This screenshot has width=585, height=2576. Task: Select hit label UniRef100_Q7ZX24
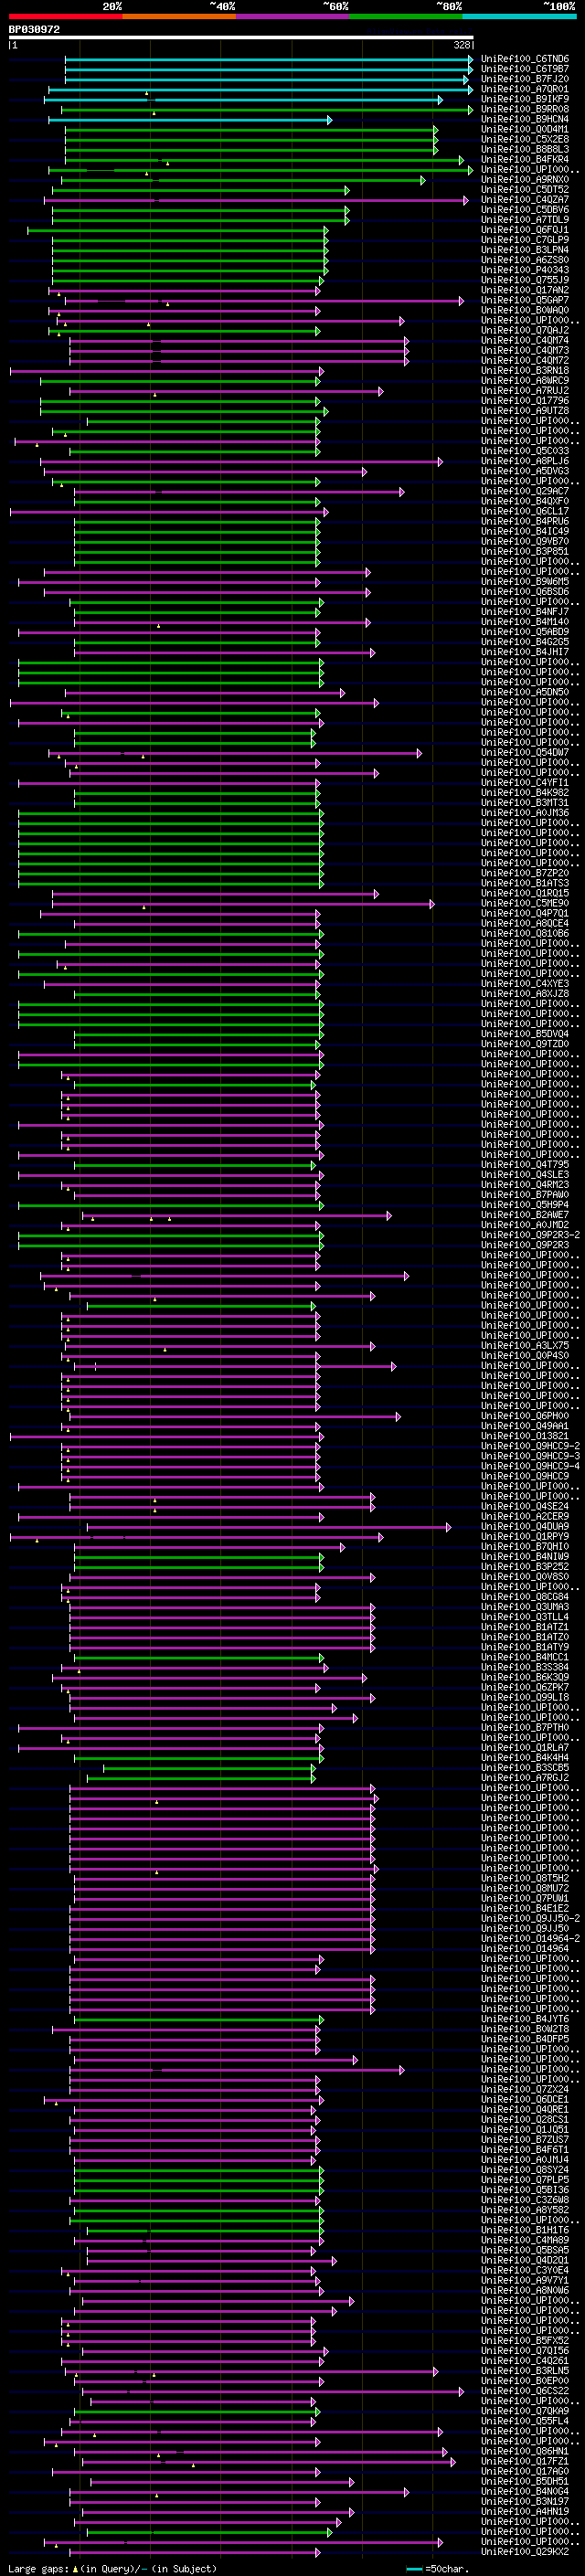point(524,2090)
